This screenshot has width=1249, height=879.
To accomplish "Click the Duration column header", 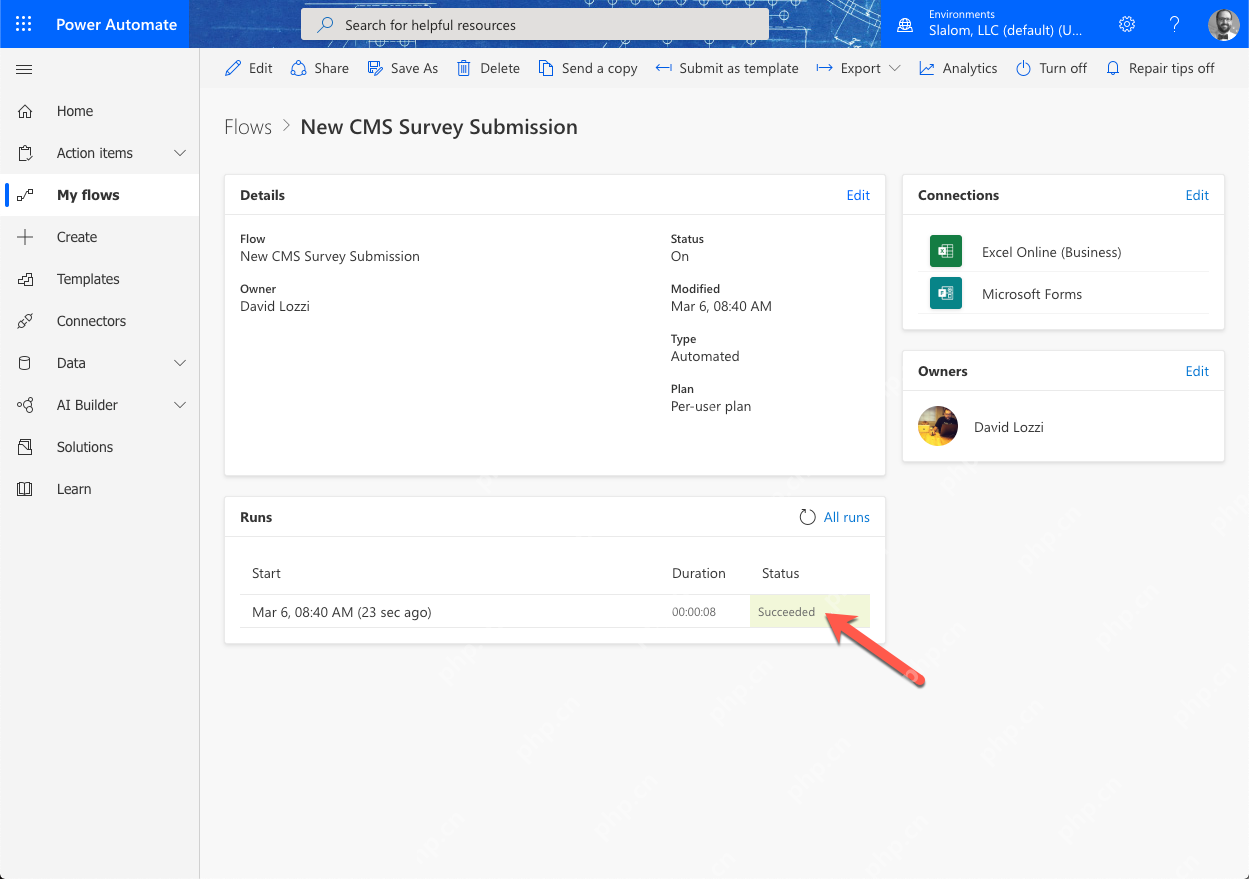I will pos(699,573).
